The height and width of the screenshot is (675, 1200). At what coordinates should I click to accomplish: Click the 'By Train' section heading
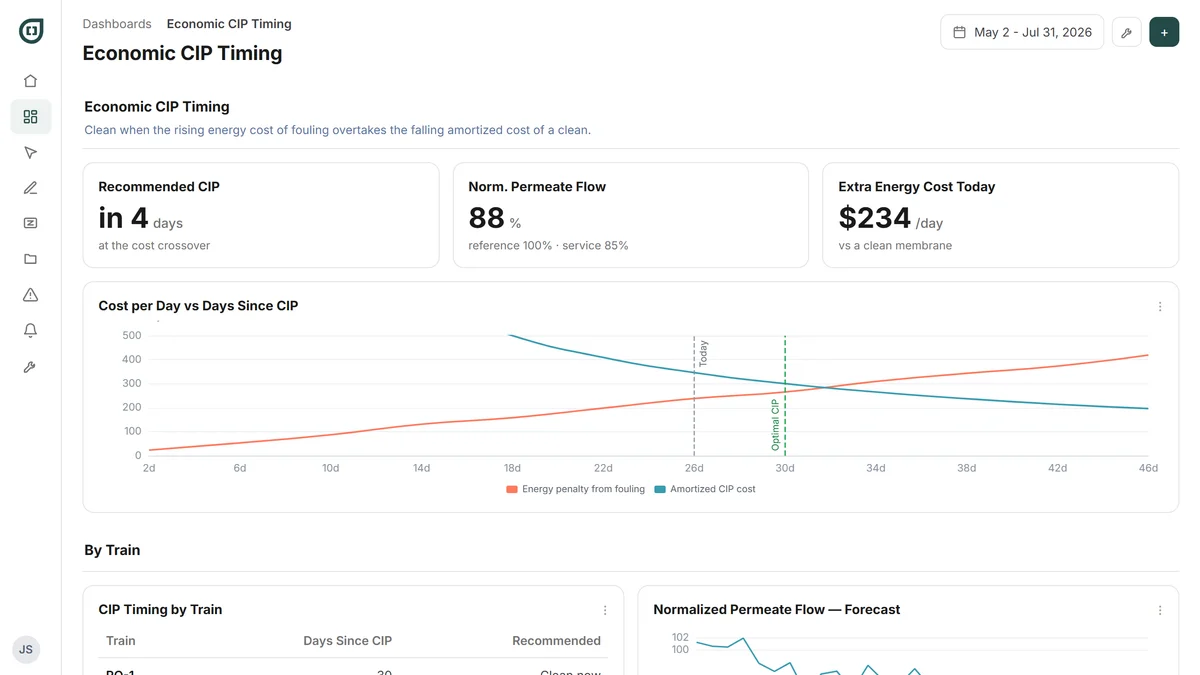click(112, 550)
